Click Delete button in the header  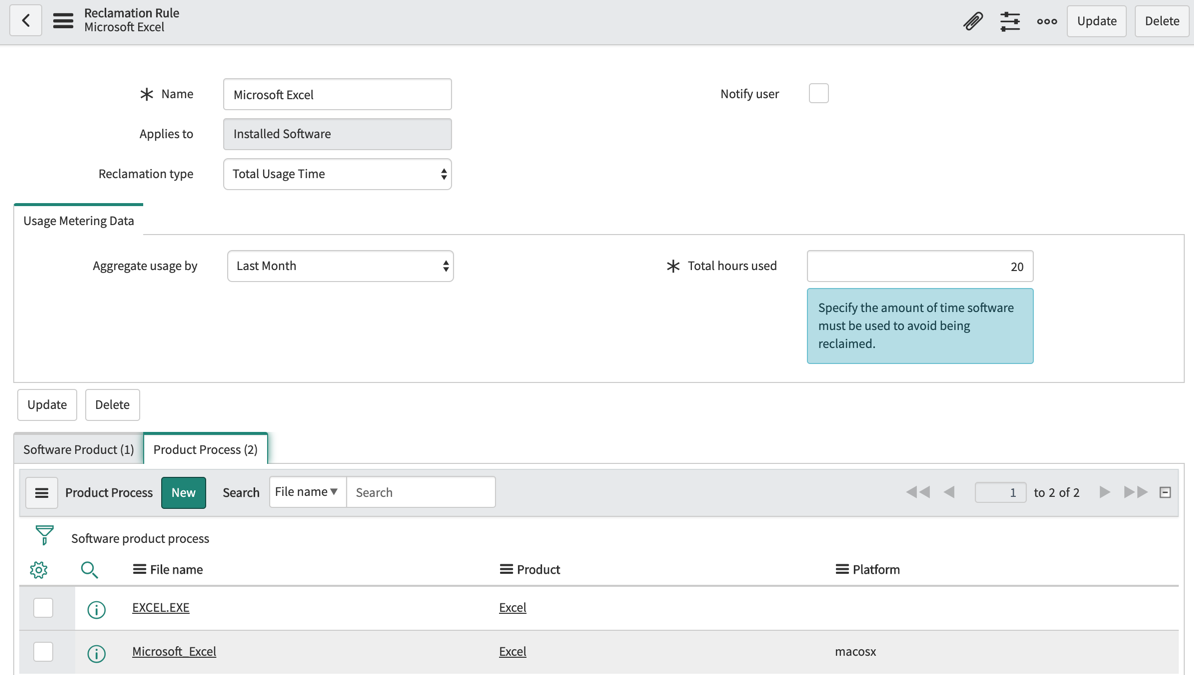[x=1162, y=21]
